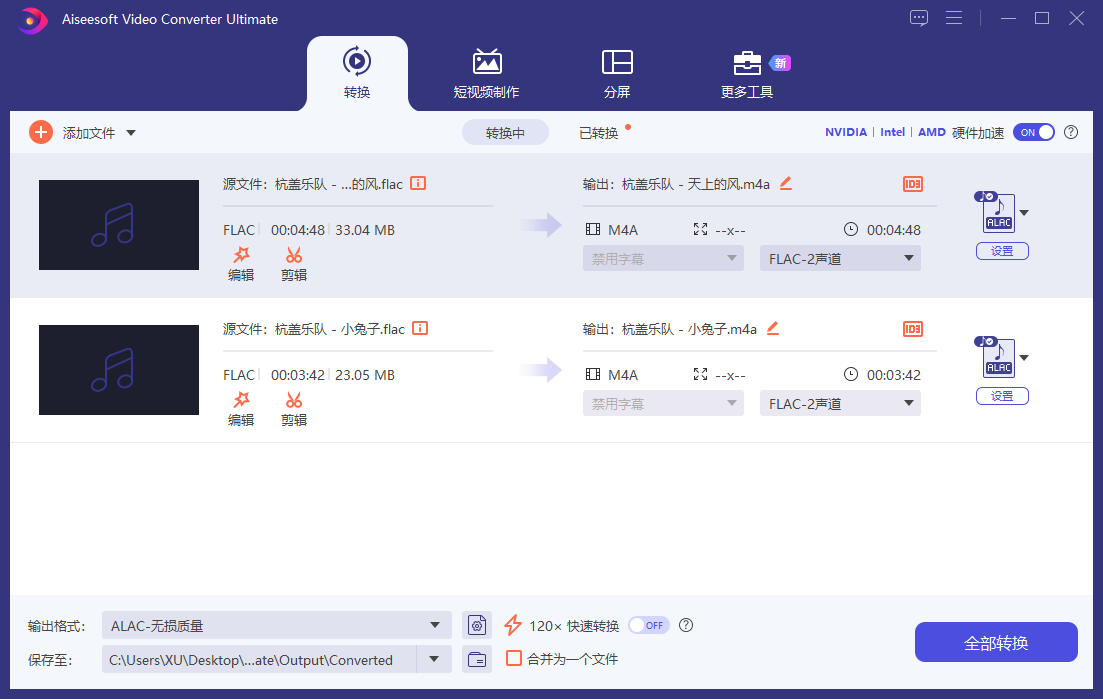Open output folder icon beside 保存至
Screen dimensions: 1103x699
[x=477, y=659]
